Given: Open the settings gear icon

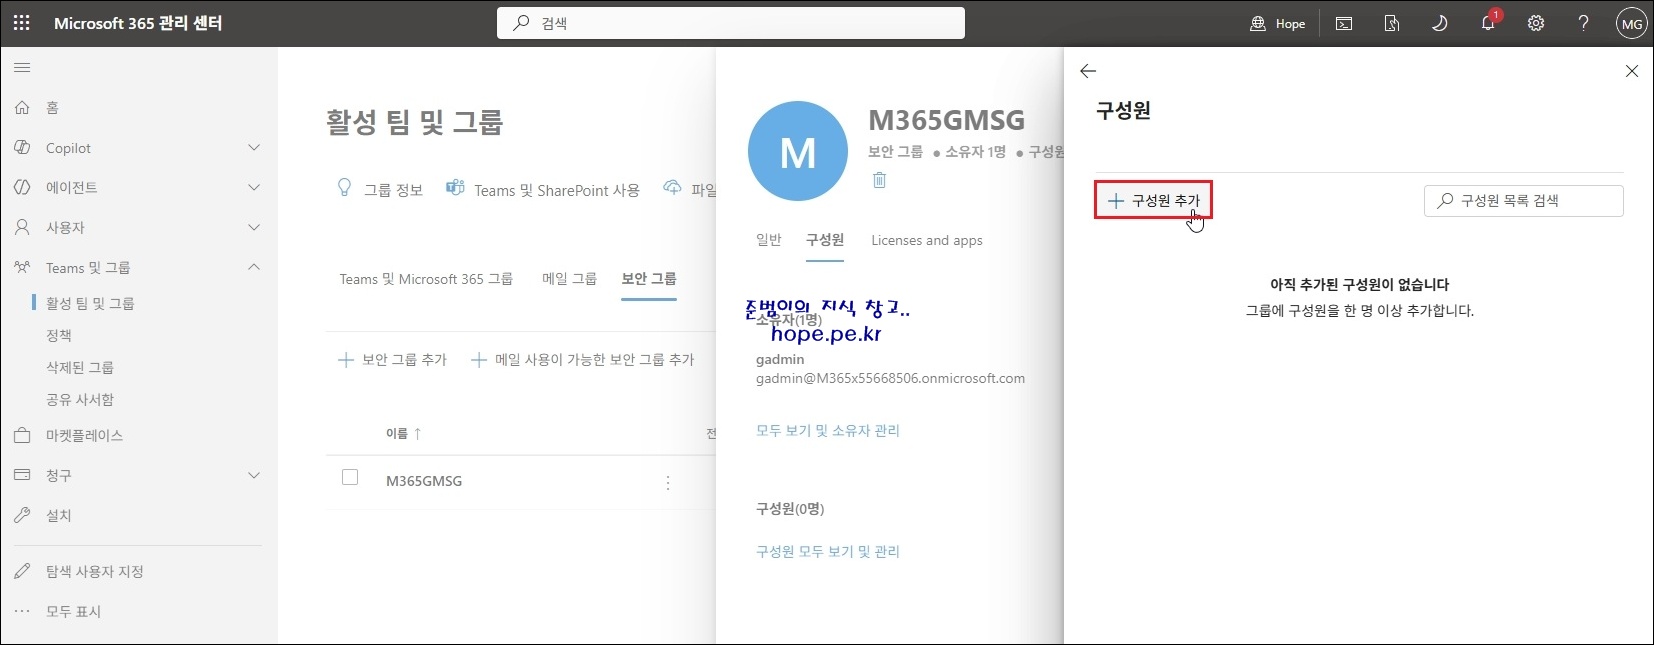Looking at the screenshot, I should pos(1536,23).
